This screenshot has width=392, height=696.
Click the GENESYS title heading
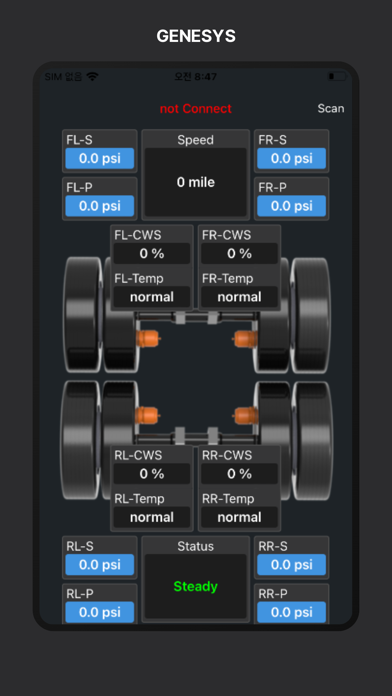(x=196, y=36)
